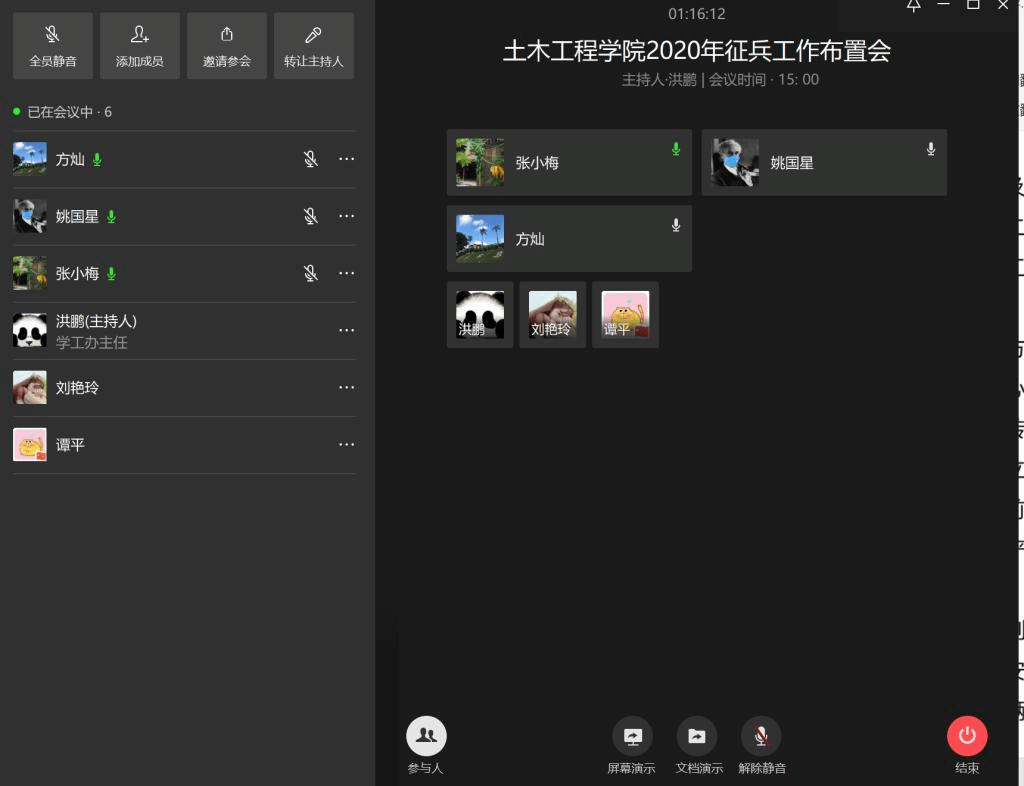The image size is (1024, 786).
Task: Open 添加成员 to add a member
Action: 140,46
